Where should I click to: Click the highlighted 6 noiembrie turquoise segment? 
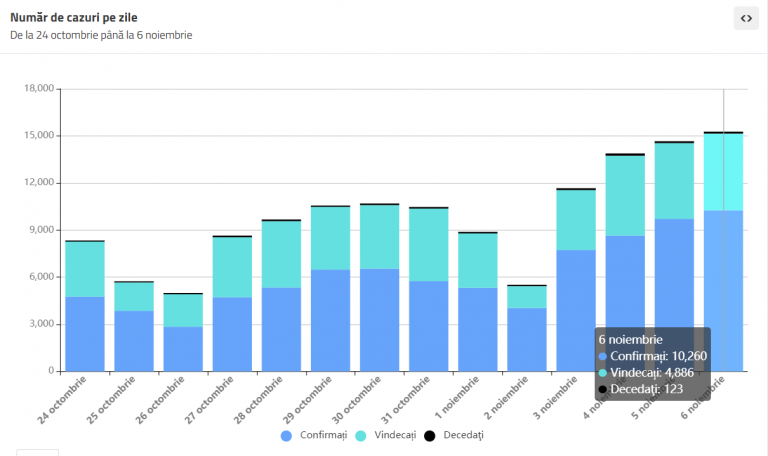[723, 172]
